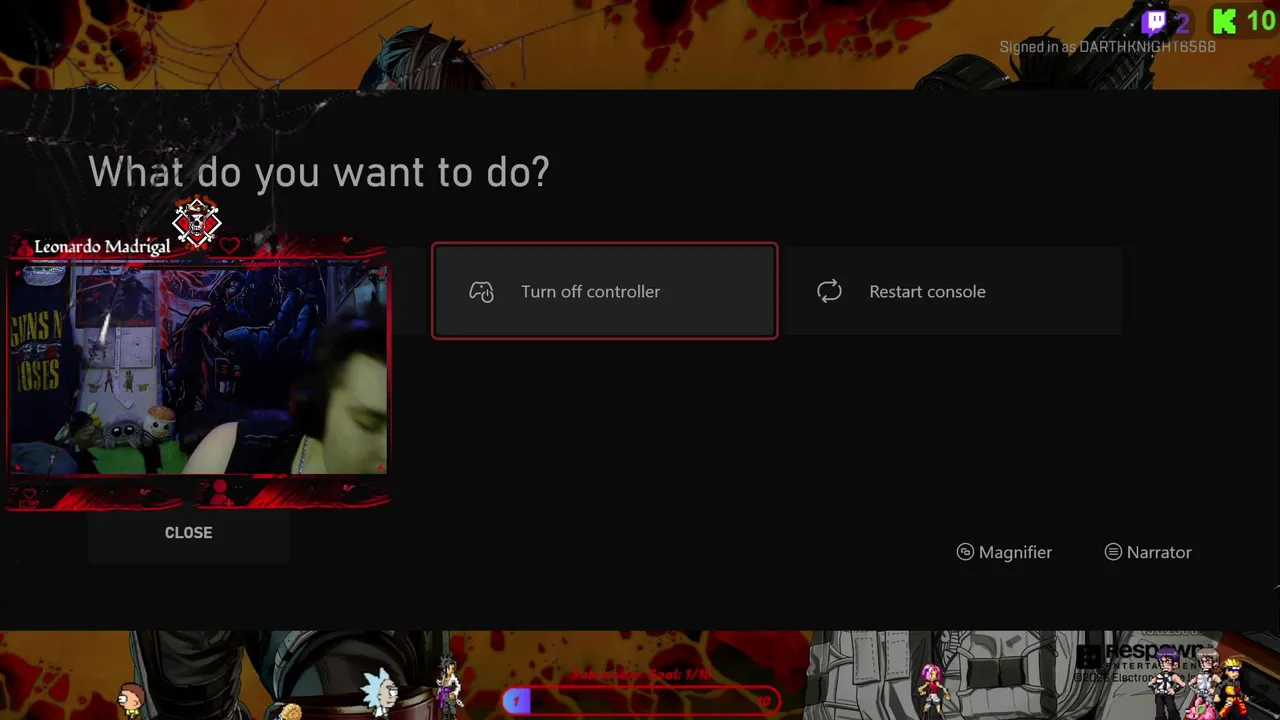Click the Leonardo Madrigal webcam feed
Screen dimensions: 1280x720
198,368
